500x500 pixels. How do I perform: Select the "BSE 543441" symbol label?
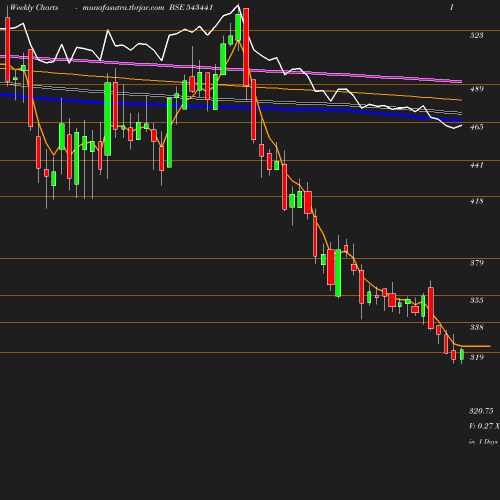(191, 8)
